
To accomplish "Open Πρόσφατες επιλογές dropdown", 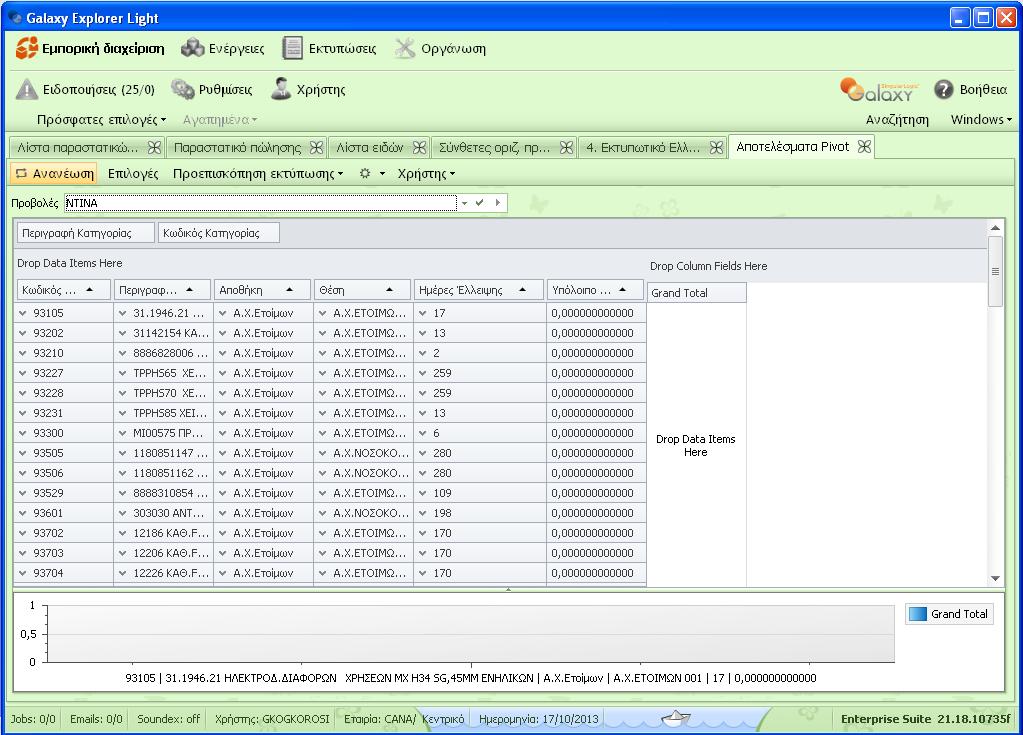I will tap(101, 119).
